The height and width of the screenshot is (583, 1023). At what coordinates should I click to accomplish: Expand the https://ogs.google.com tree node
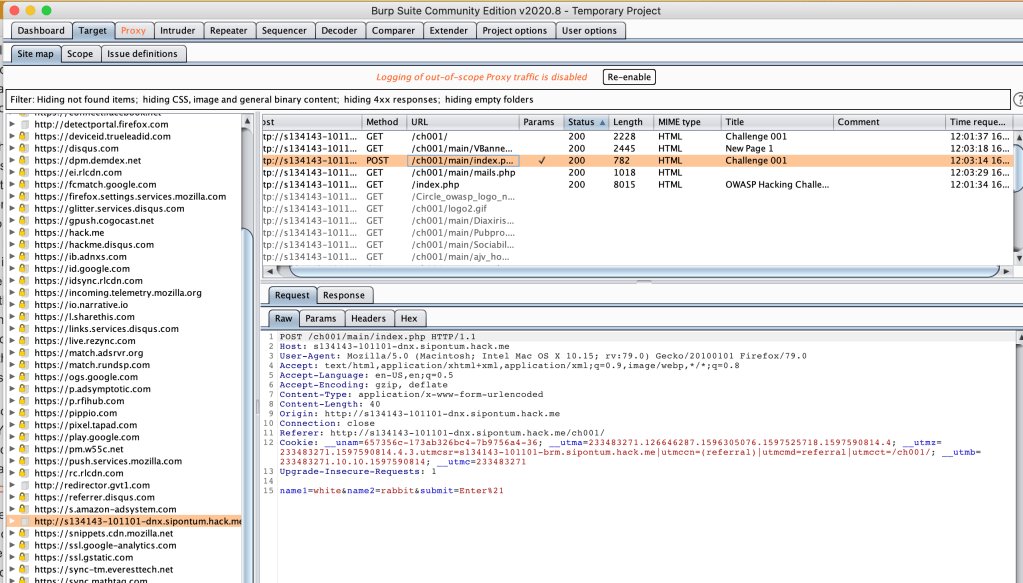click(12, 377)
